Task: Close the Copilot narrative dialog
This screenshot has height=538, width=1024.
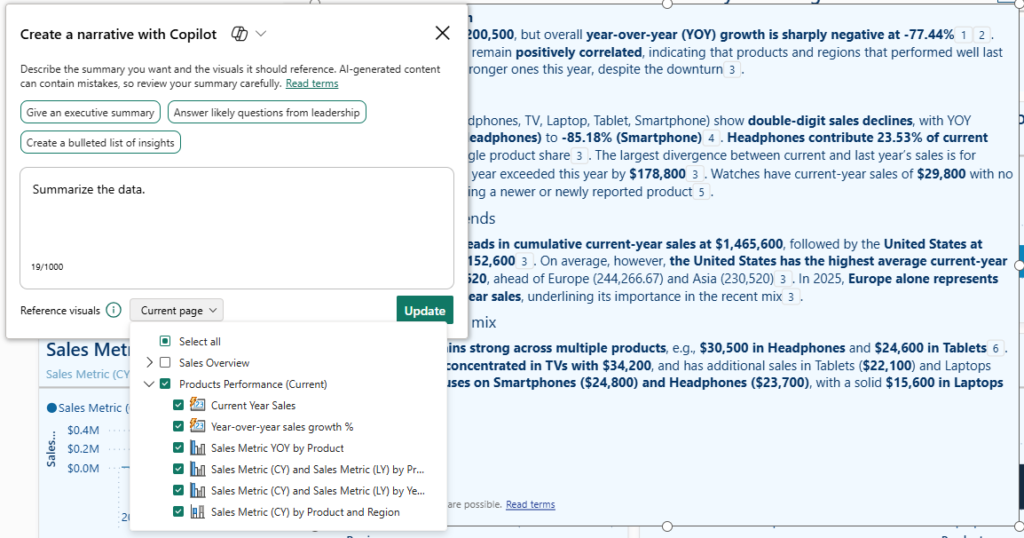Action: (442, 33)
